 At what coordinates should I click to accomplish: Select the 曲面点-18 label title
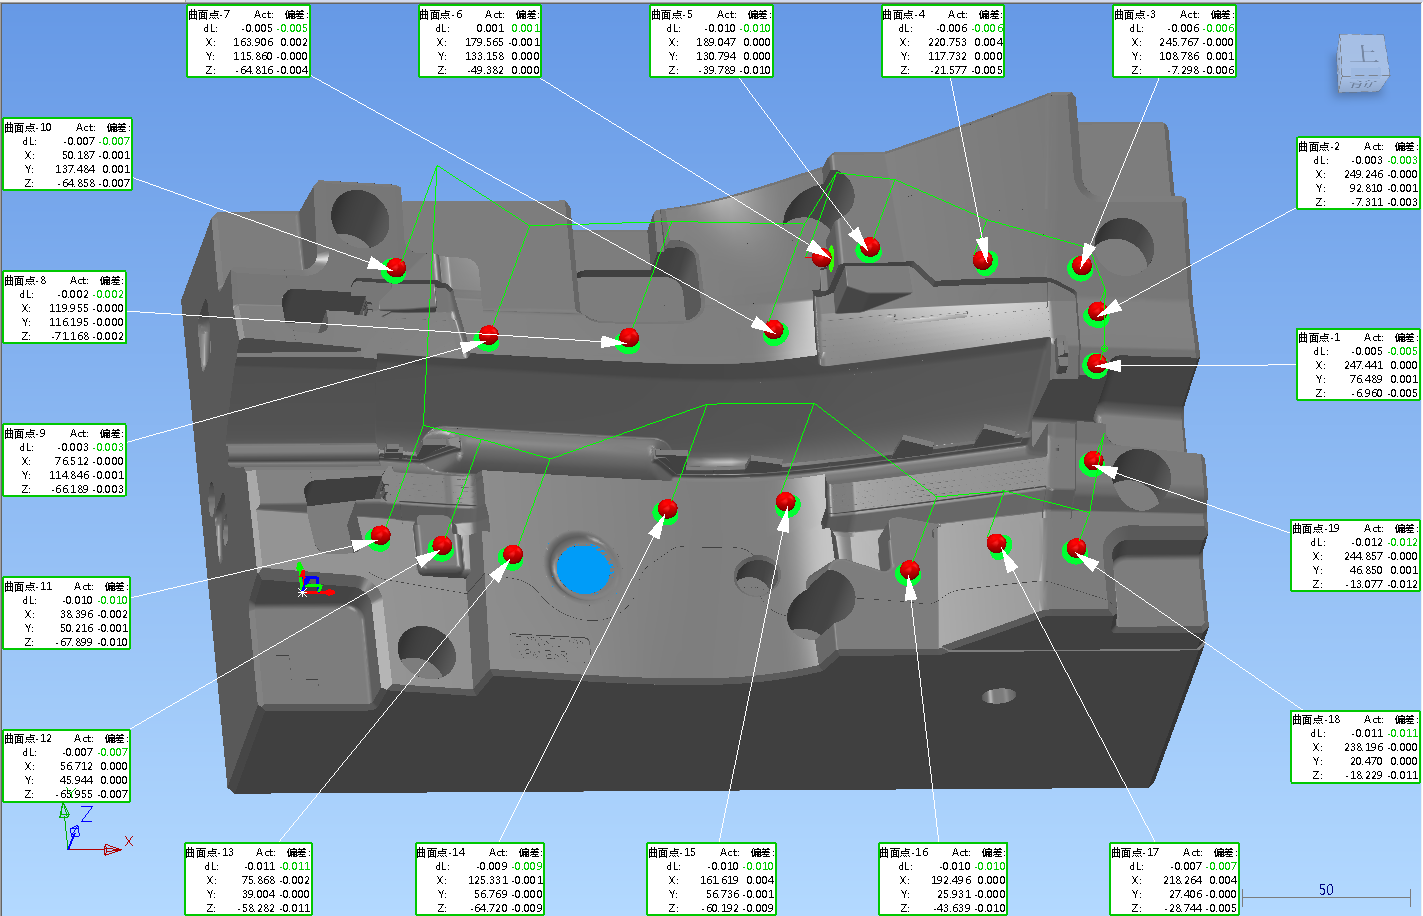point(1316,719)
